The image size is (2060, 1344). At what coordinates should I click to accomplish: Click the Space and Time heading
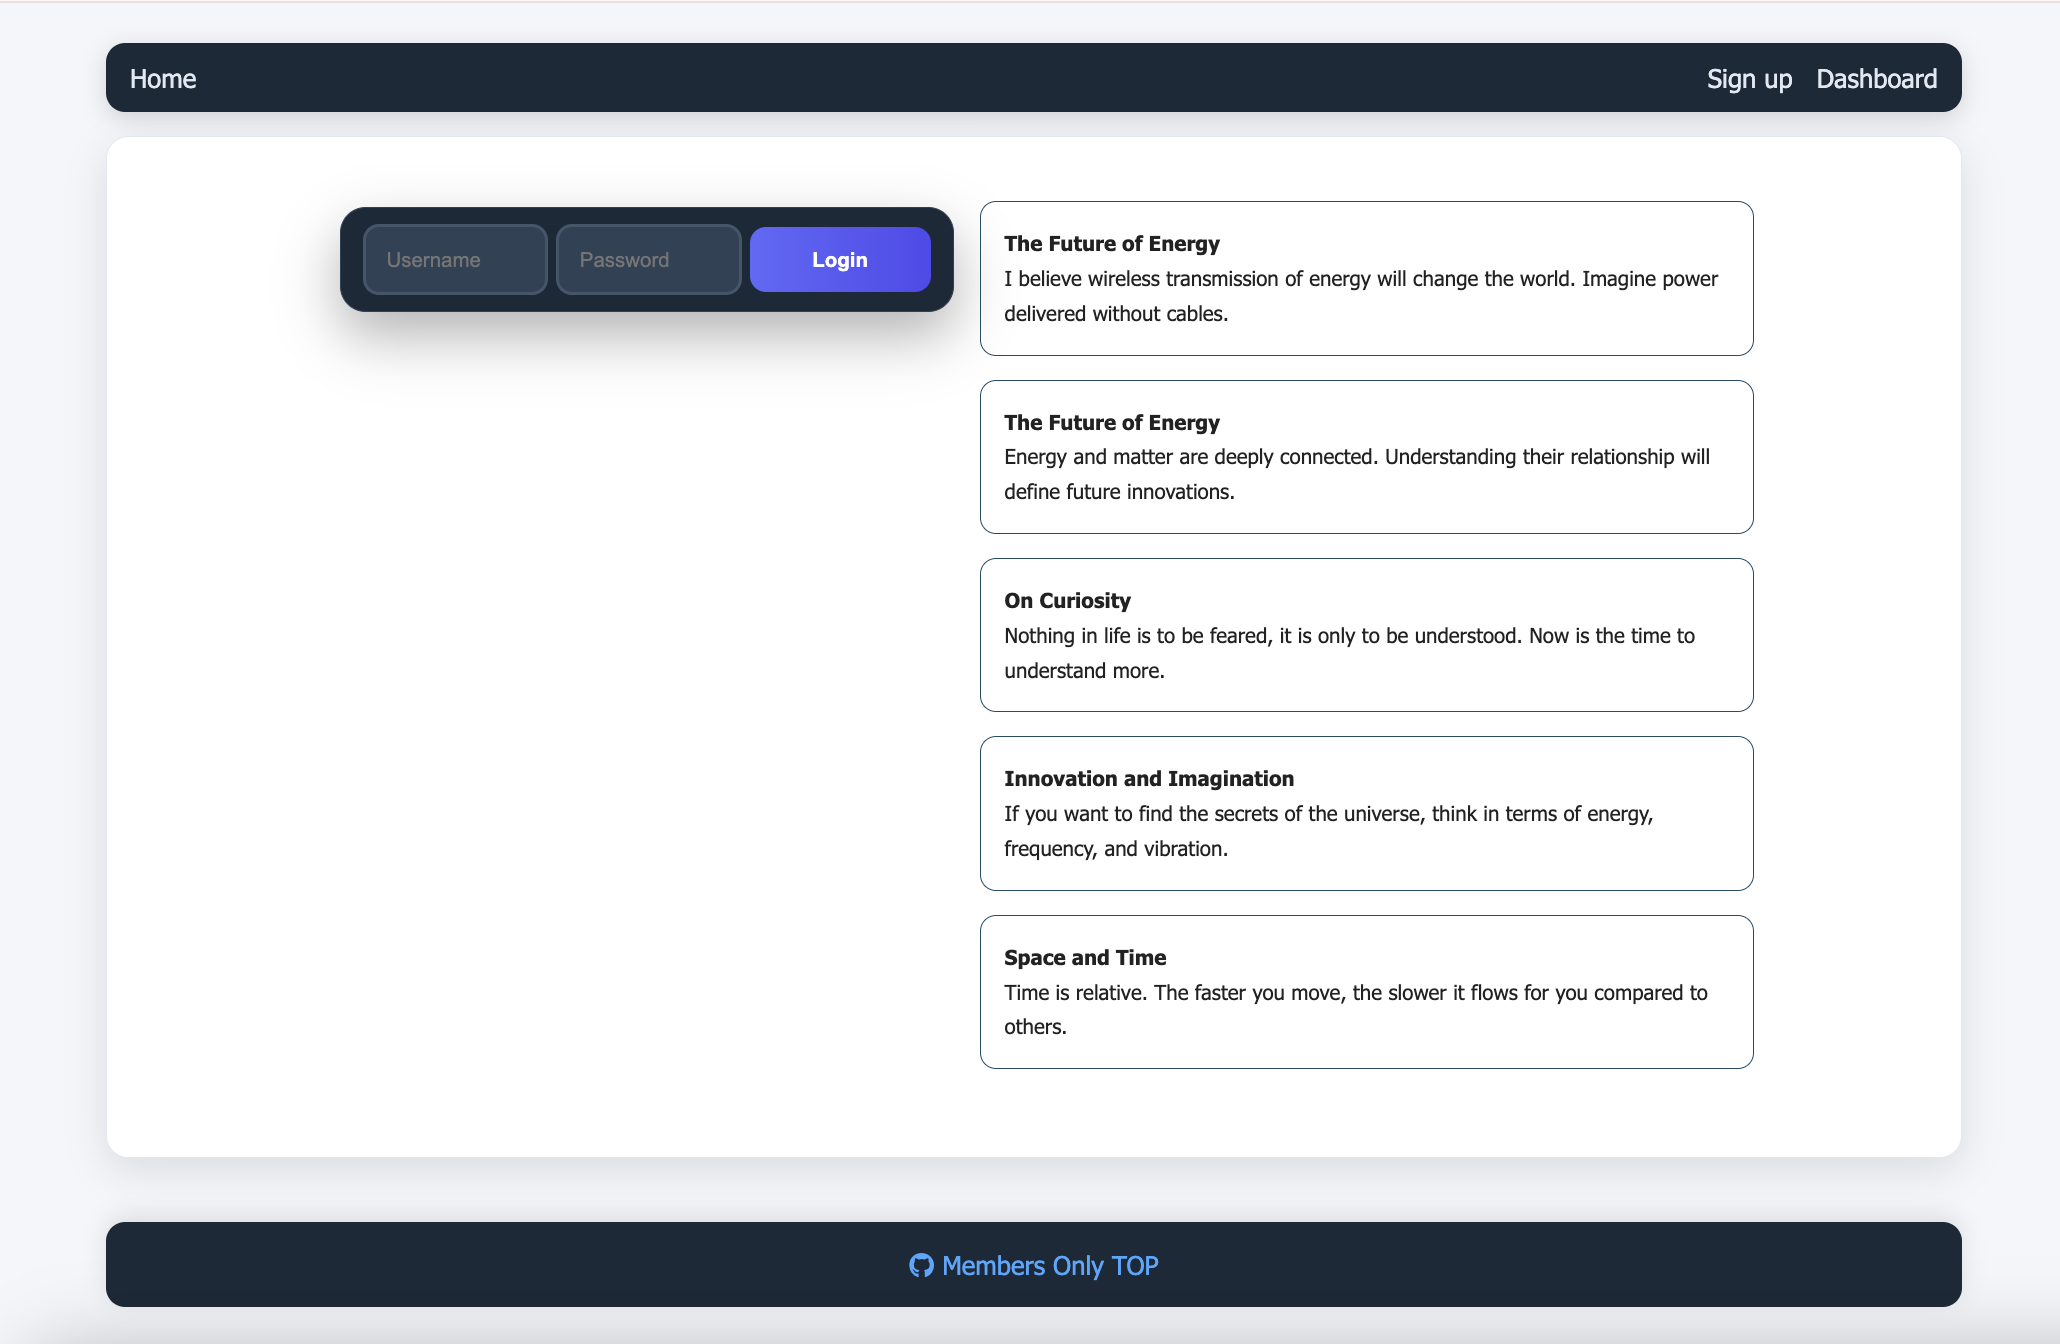pos(1084,957)
